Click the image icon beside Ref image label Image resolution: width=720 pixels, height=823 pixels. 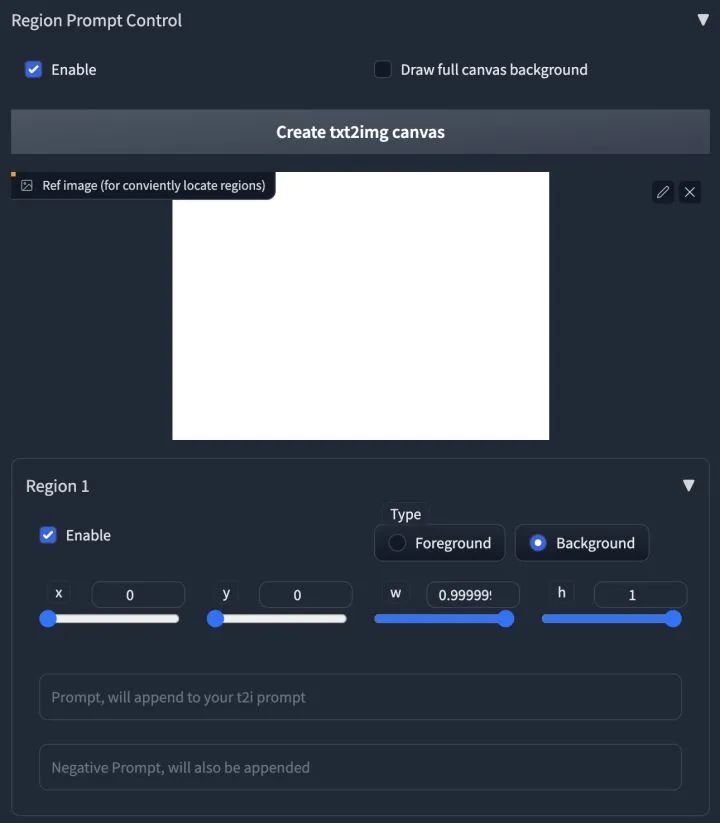[x=27, y=186]
